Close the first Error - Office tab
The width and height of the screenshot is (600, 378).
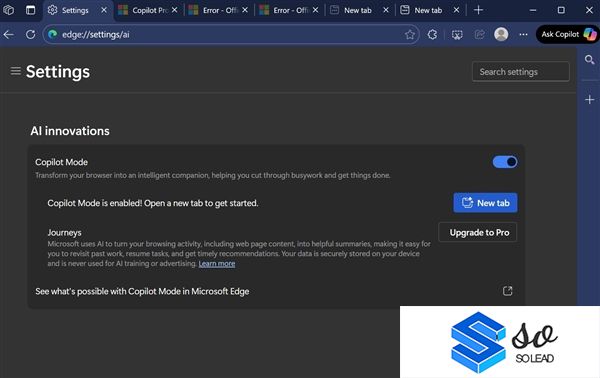245,10
